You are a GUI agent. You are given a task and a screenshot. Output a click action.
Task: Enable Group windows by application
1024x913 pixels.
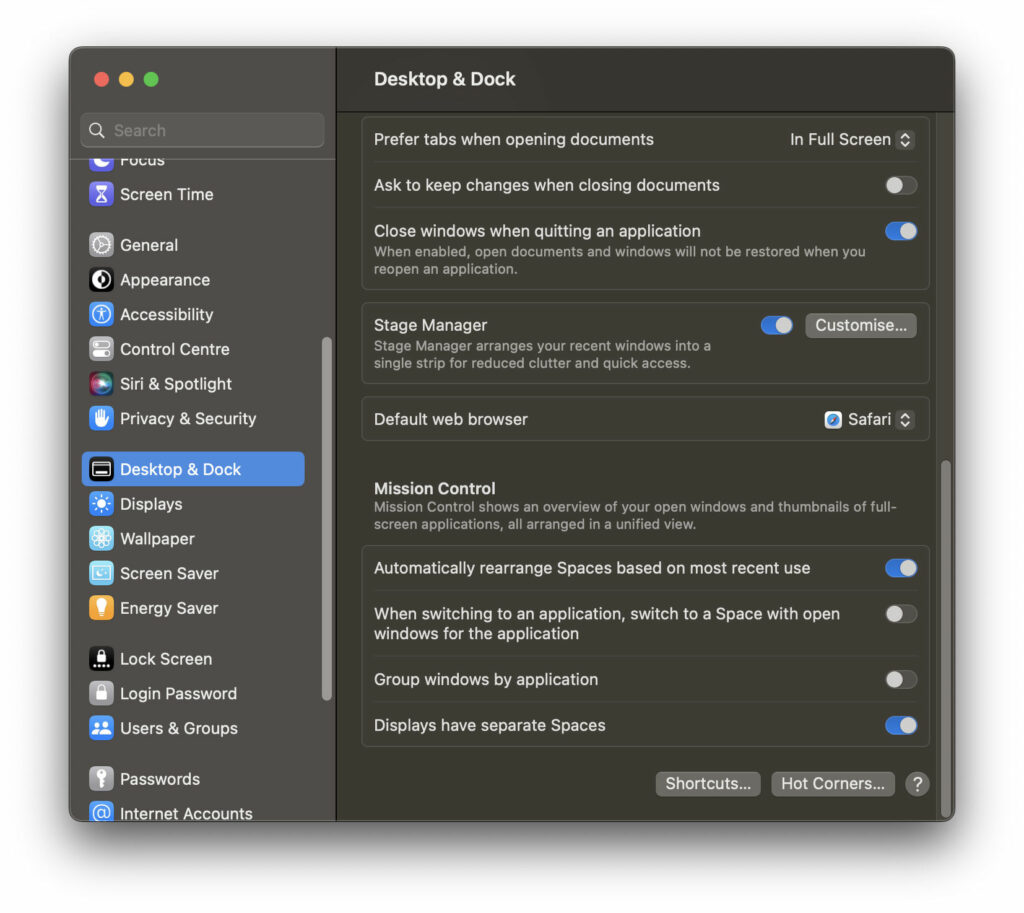(x=899, y=679)
